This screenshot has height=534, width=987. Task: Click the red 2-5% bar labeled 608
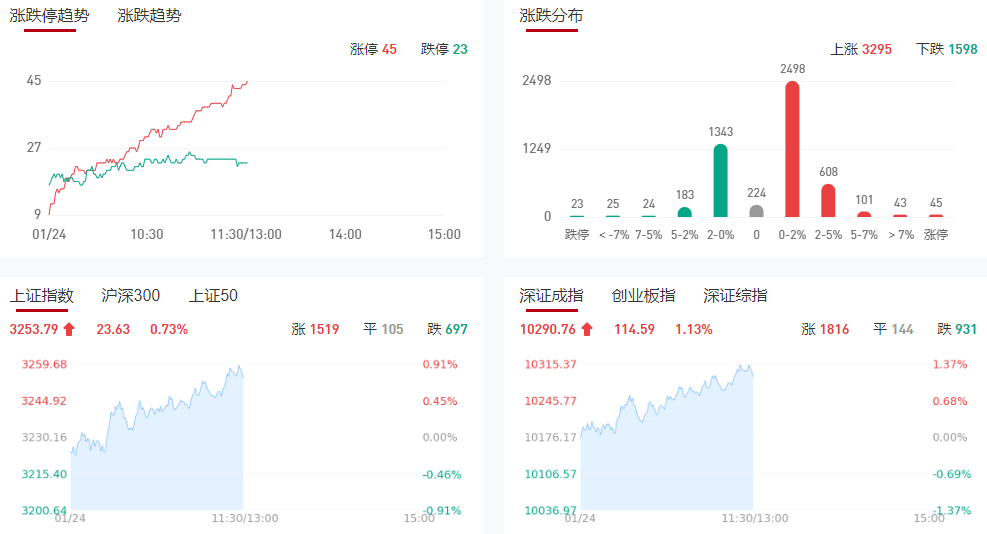(828, 200)
